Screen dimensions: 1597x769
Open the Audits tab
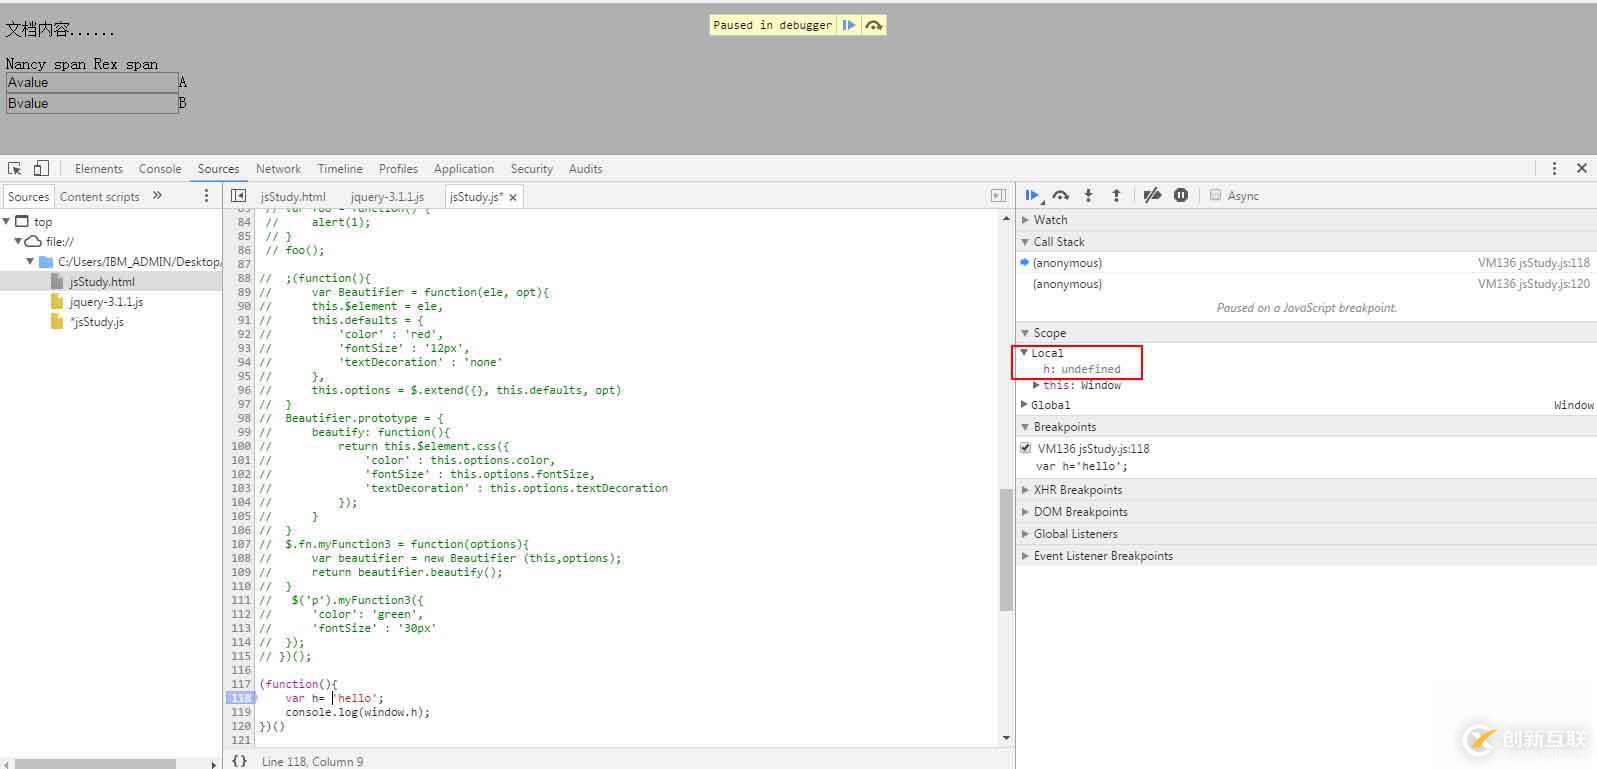[x=585, y=169]
